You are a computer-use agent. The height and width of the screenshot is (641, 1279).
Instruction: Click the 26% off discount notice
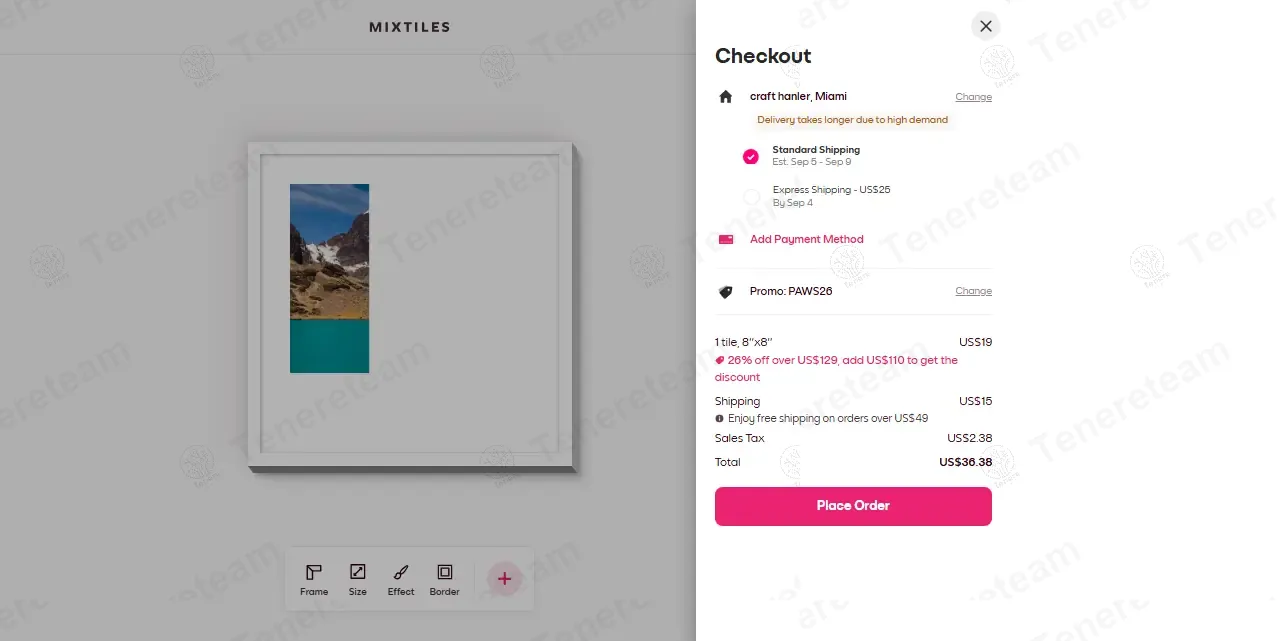click(x=836, y=368)
